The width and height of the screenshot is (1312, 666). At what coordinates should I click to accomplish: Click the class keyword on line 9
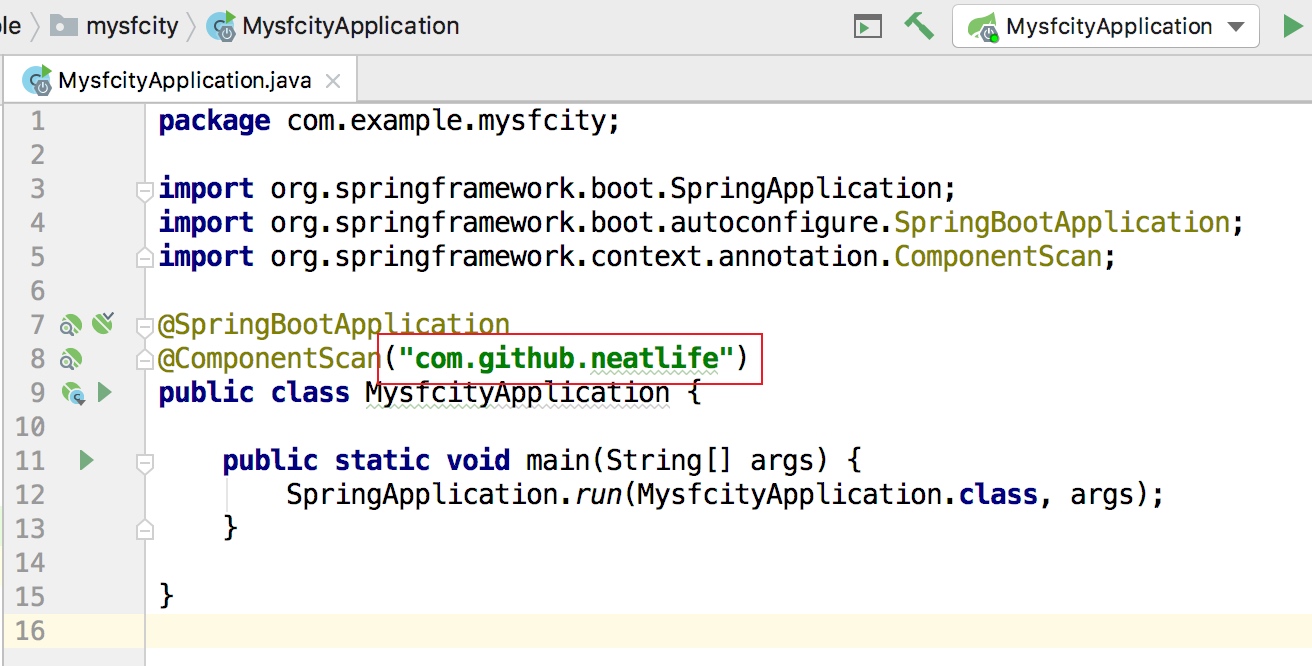(310, 393)
